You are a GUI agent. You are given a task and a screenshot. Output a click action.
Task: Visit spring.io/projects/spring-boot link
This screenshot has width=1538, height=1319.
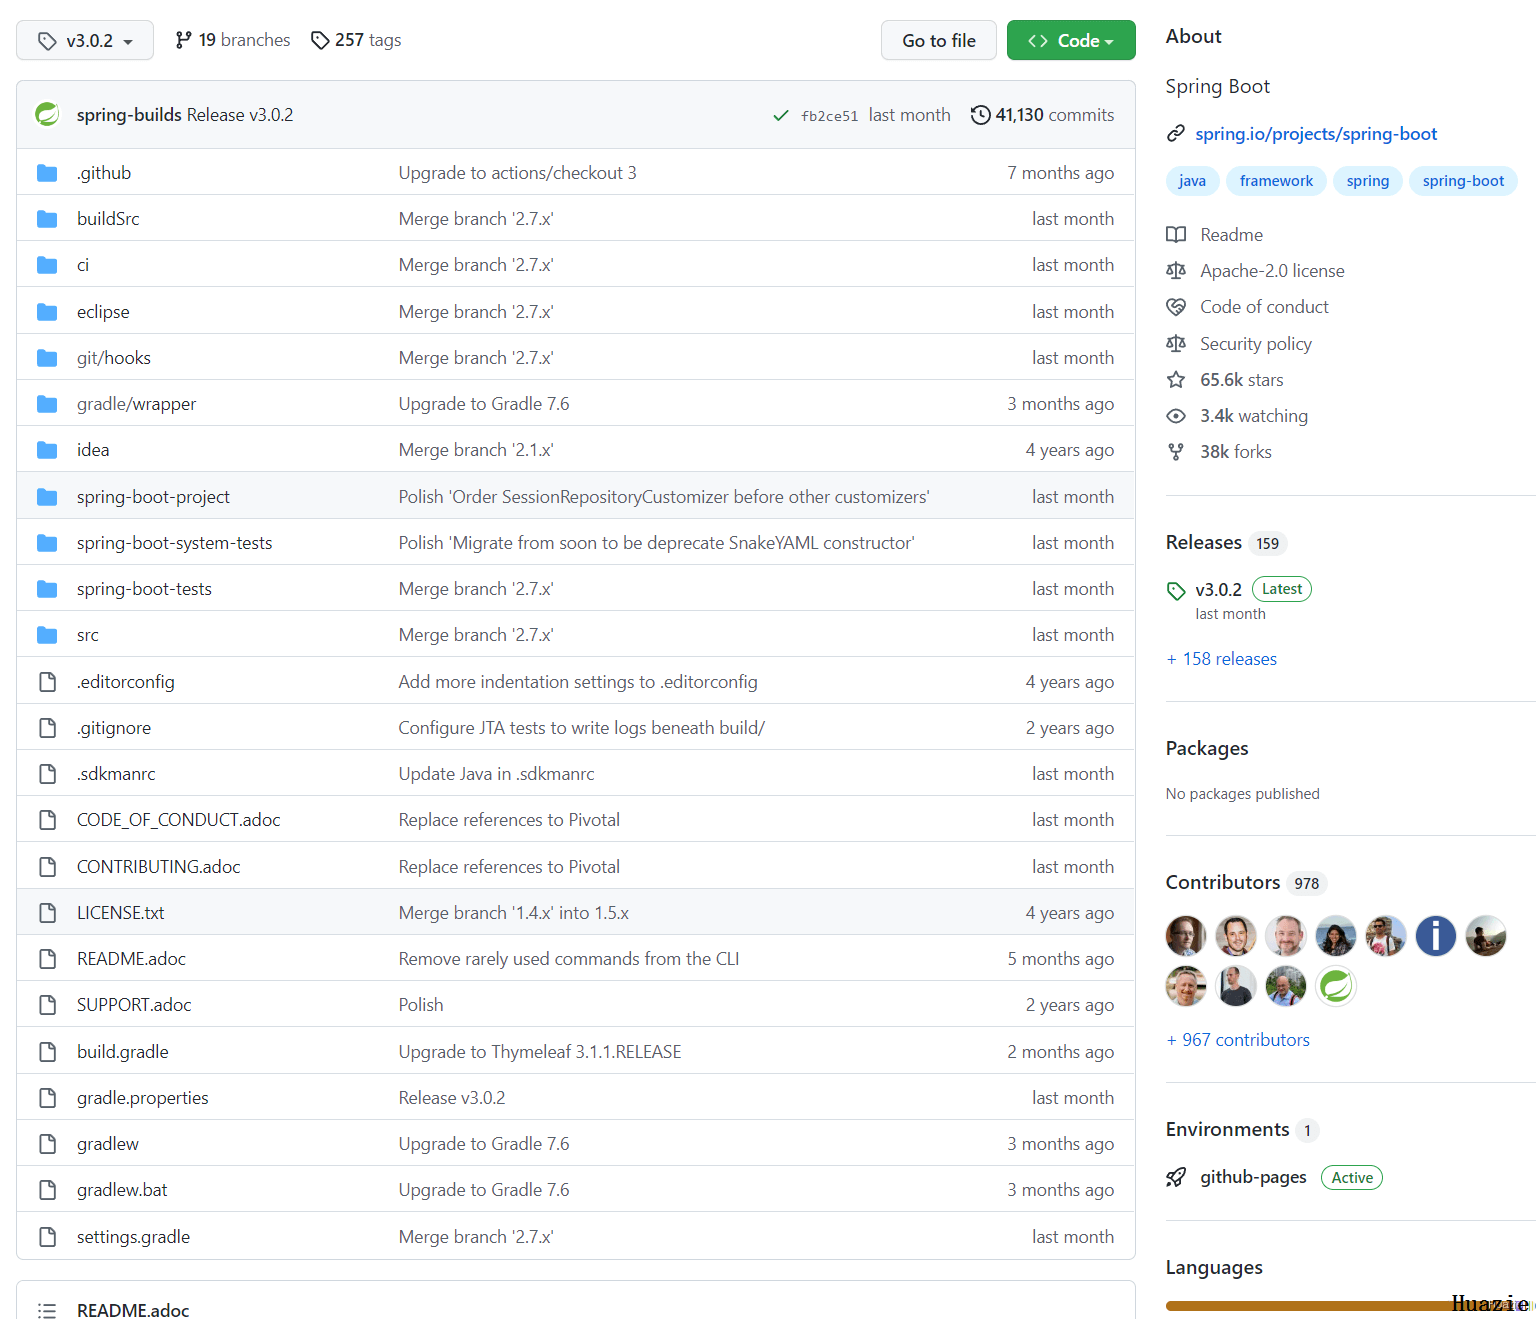pos(1316,134)
